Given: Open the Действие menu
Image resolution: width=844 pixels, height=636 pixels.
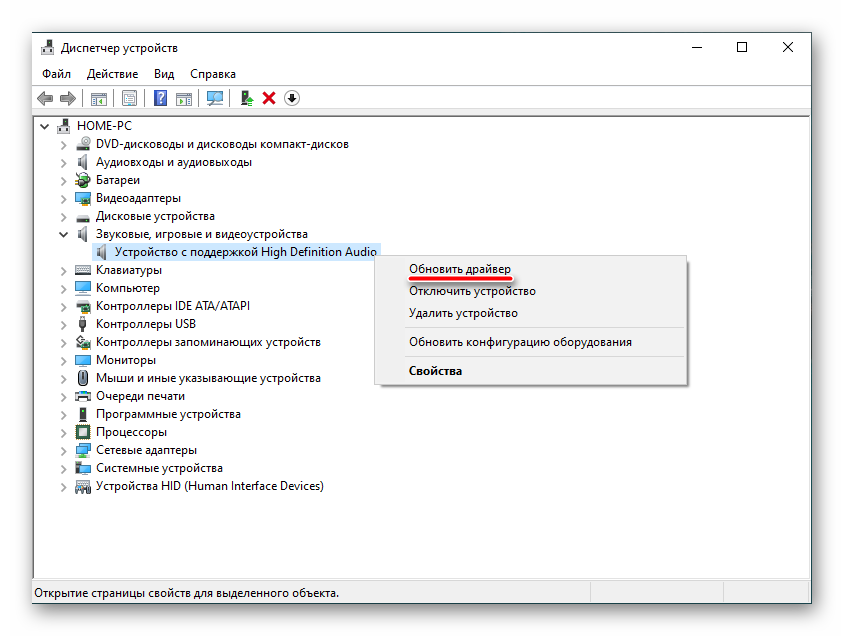Looking at the screenshot, I should click(112, 74).
